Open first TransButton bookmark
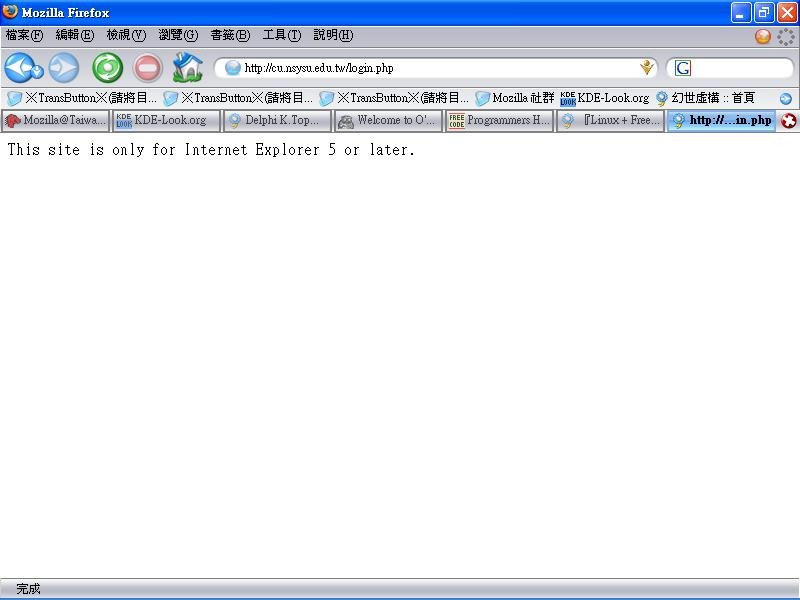The height and width of the screenshot is (600, 800). (x=82, y=97)
